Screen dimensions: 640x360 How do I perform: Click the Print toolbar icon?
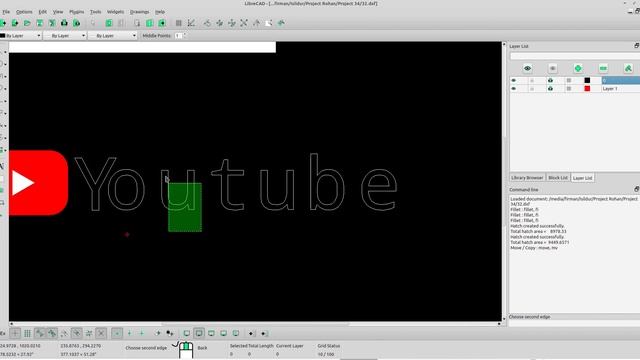(64, 23)
